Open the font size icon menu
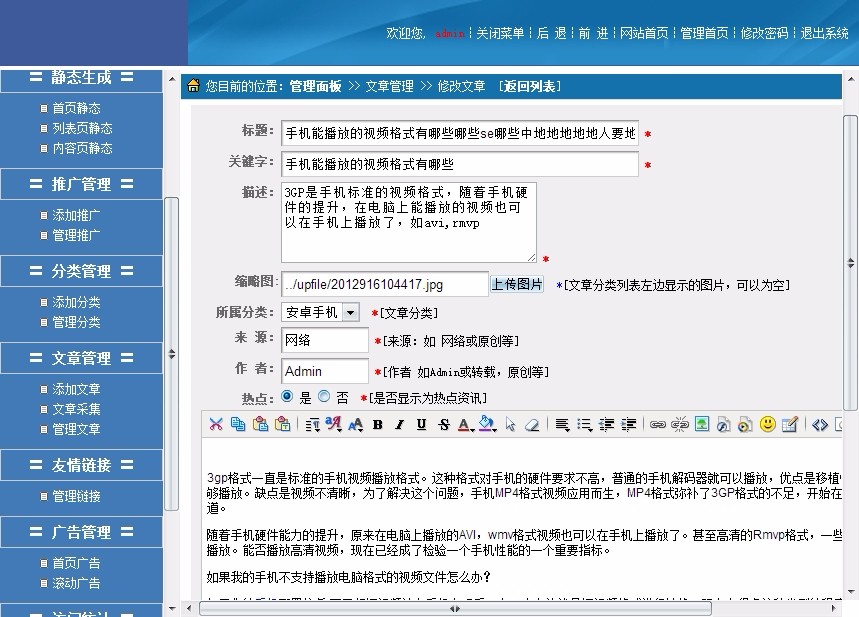859x617 pixels. [356, 425]
